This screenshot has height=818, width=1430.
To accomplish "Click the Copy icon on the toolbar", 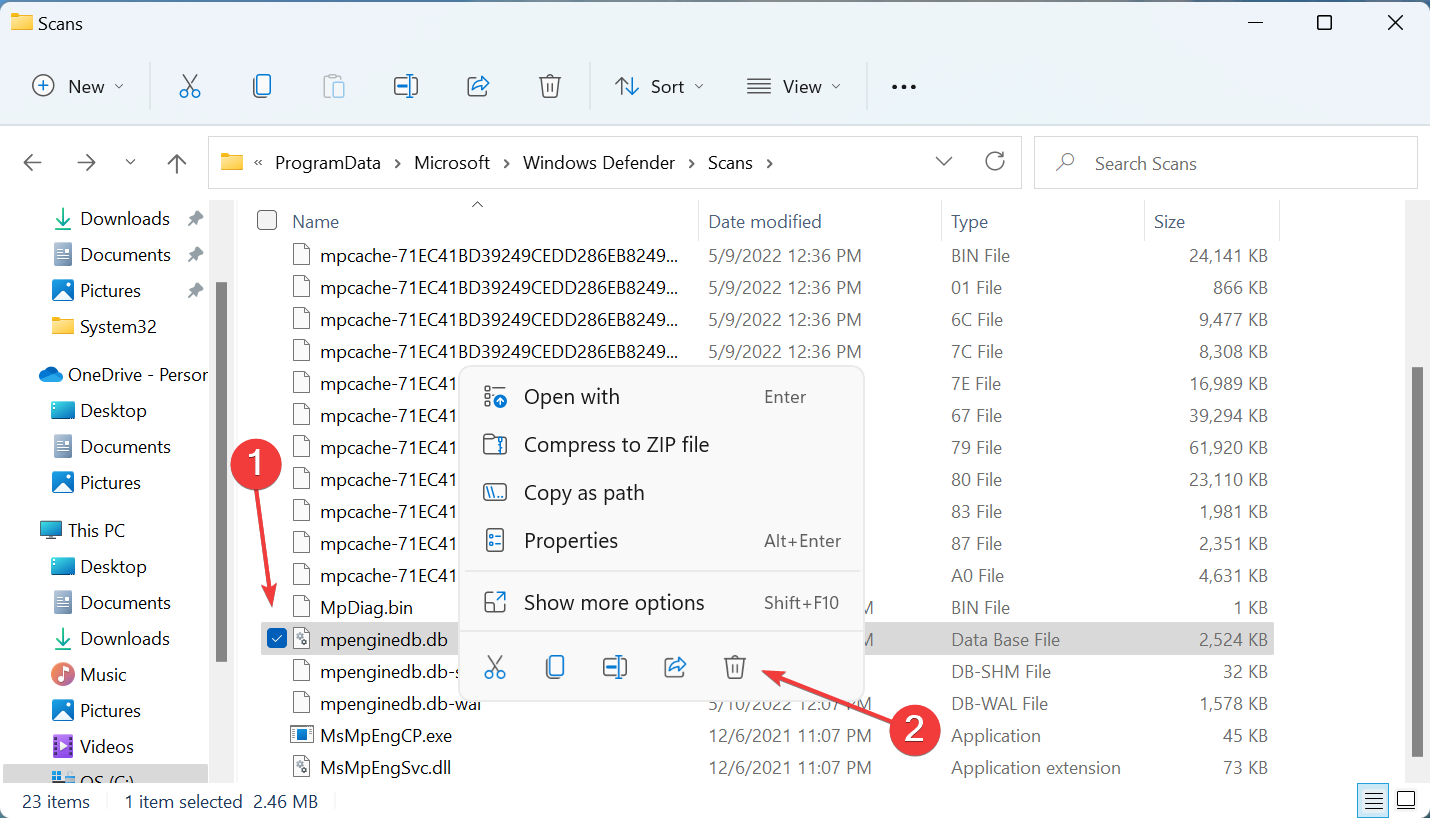I will coord(262,86).
